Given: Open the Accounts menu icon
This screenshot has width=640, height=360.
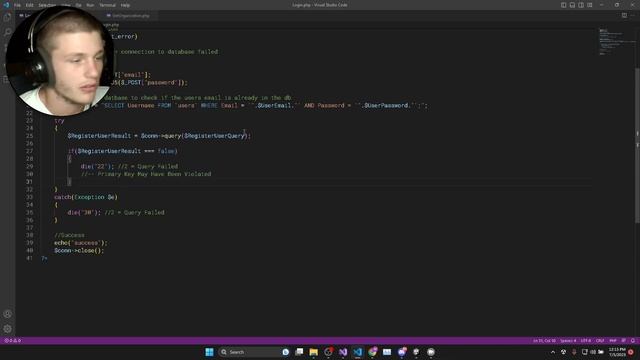Looking at the screenshot, I should point(7,314).
